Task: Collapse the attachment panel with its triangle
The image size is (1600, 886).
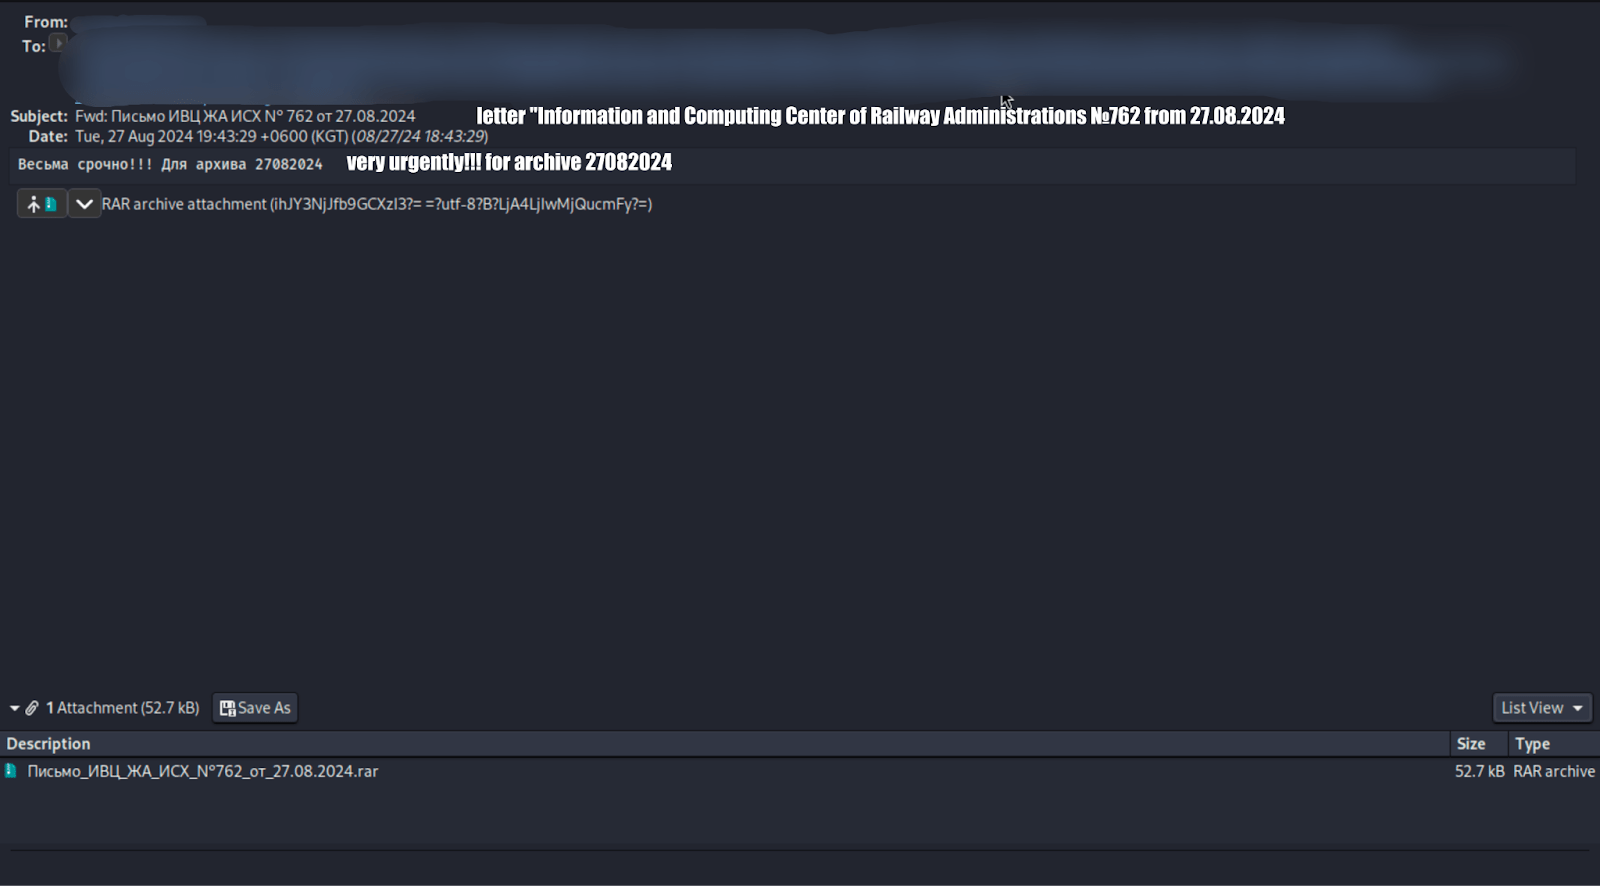Action: coord(12,707)
